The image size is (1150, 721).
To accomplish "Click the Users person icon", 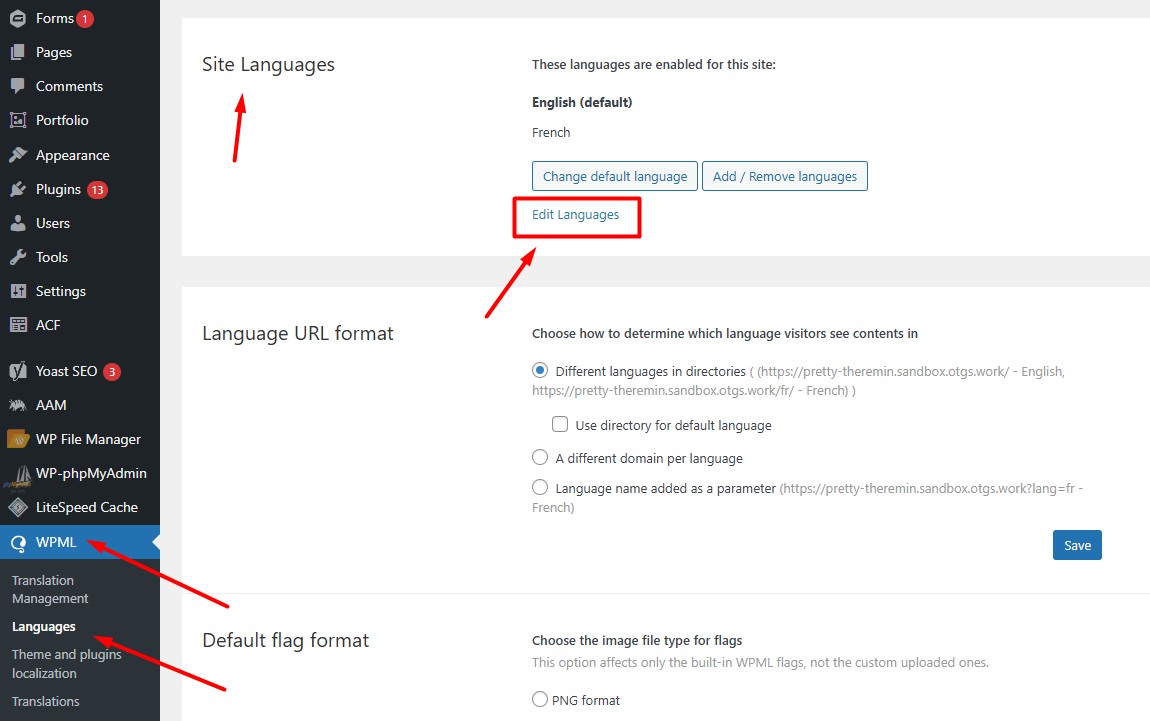I will tap(18, 223).
